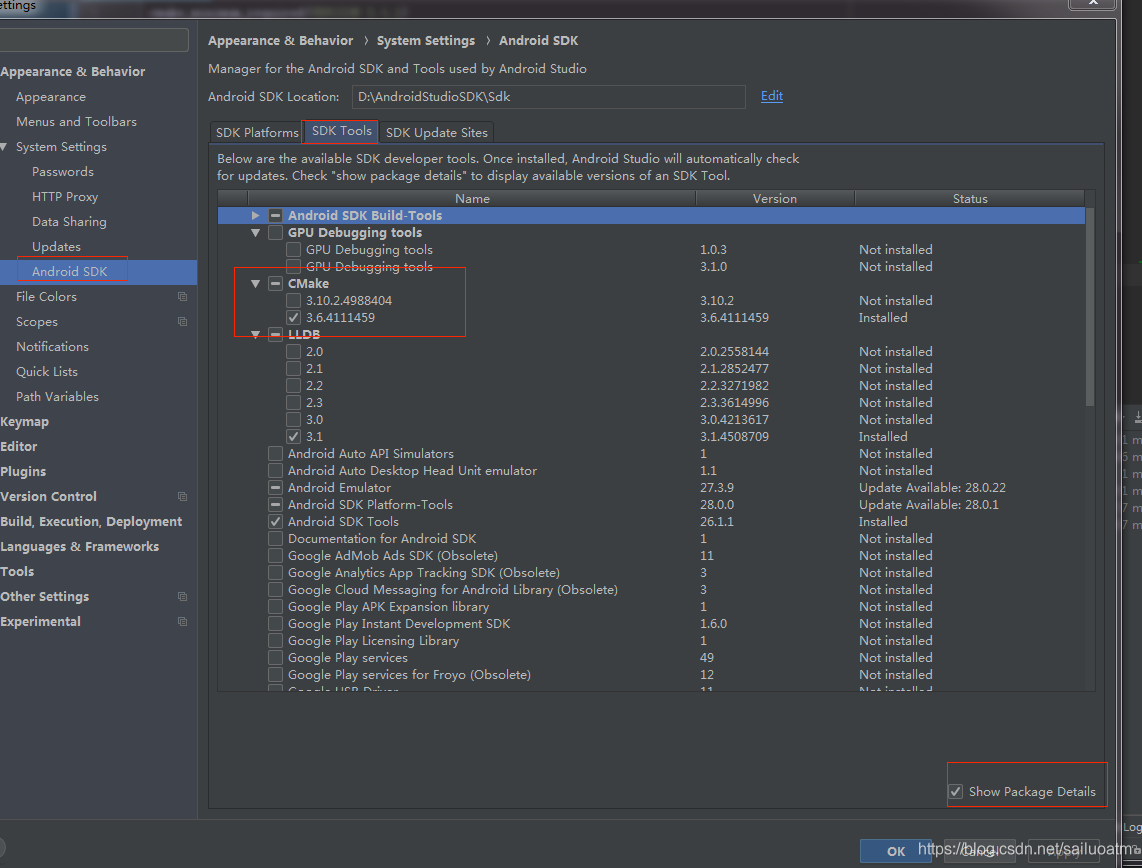The image size is (1142, 868).
Task: Click the settings search box
Action: (x=94, y=40)
